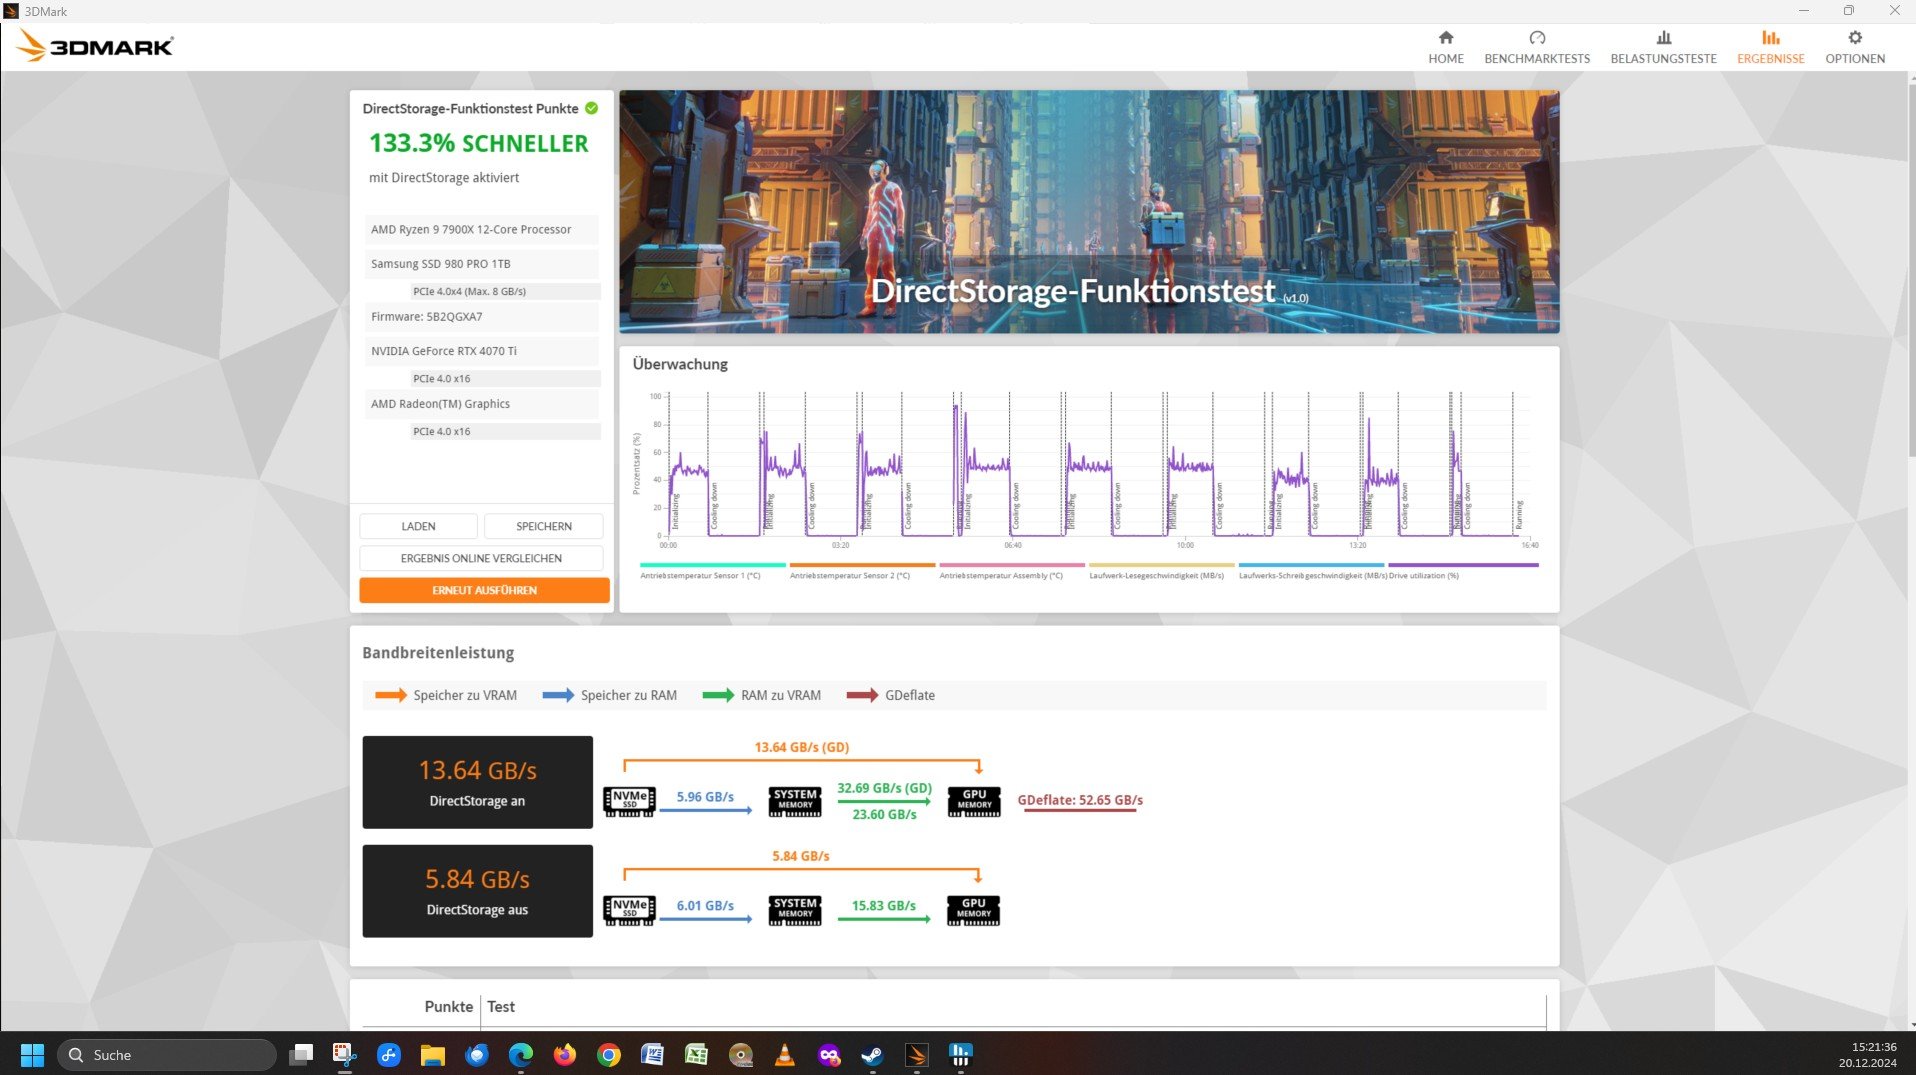Select Antriebstemperatur Assembly legend swatch

[x=1012, y=565]
